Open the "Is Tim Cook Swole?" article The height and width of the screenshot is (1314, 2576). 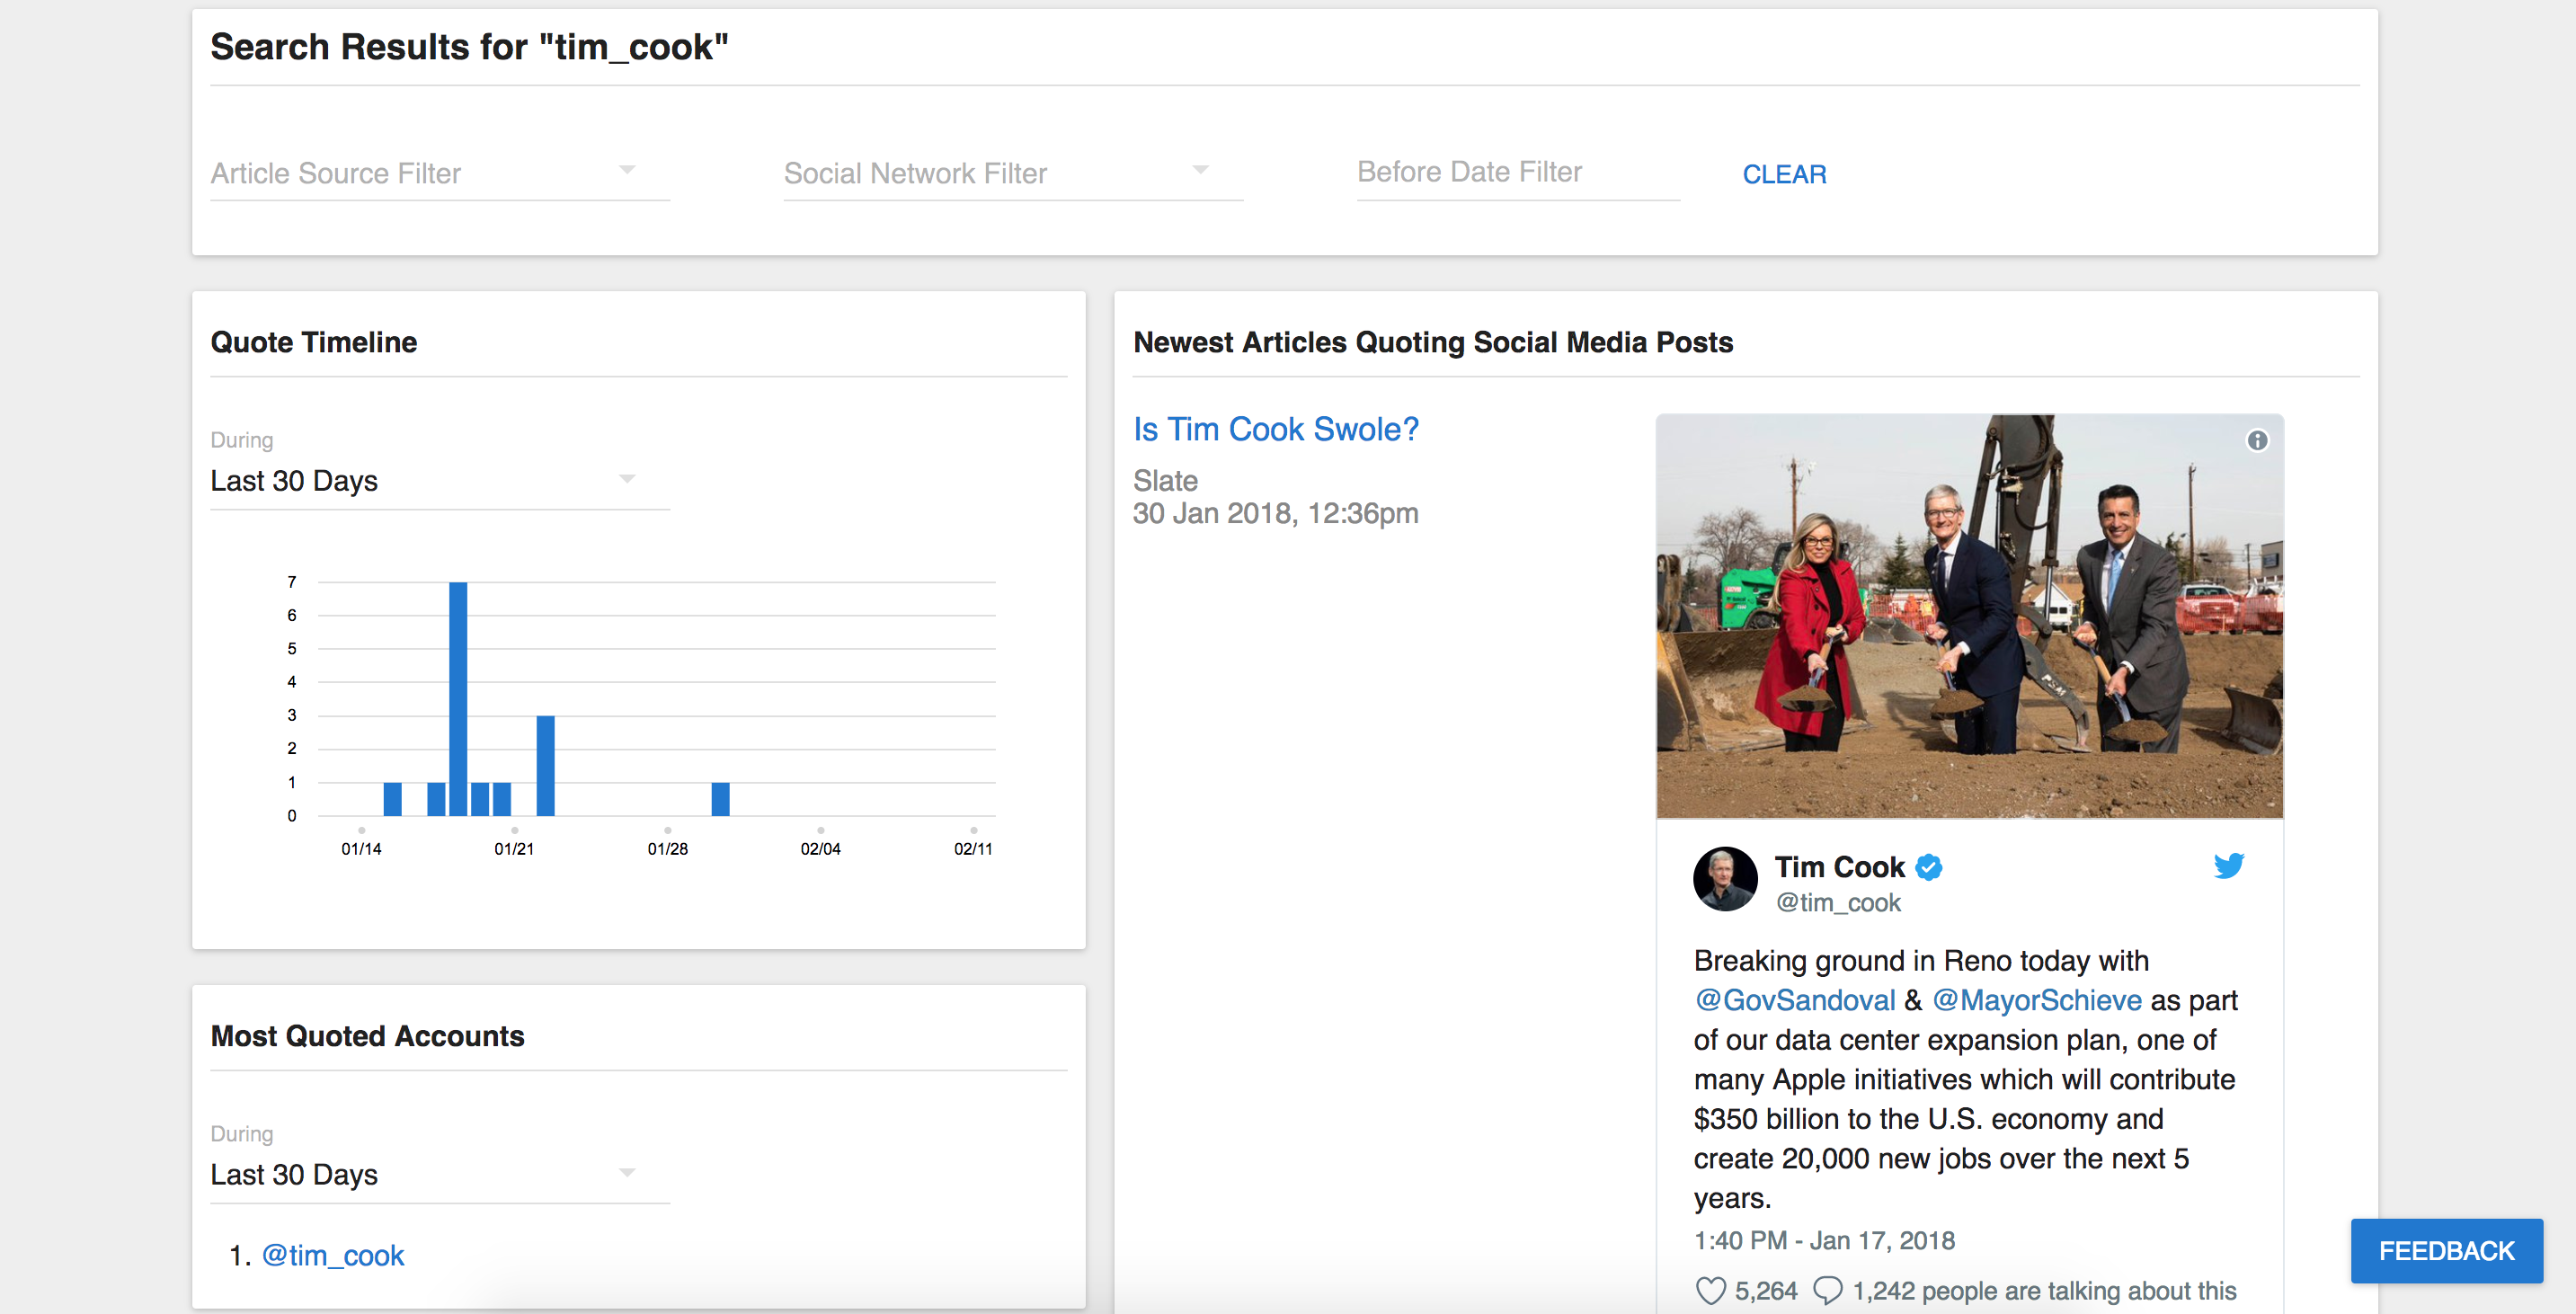(x=1276, y=428)
